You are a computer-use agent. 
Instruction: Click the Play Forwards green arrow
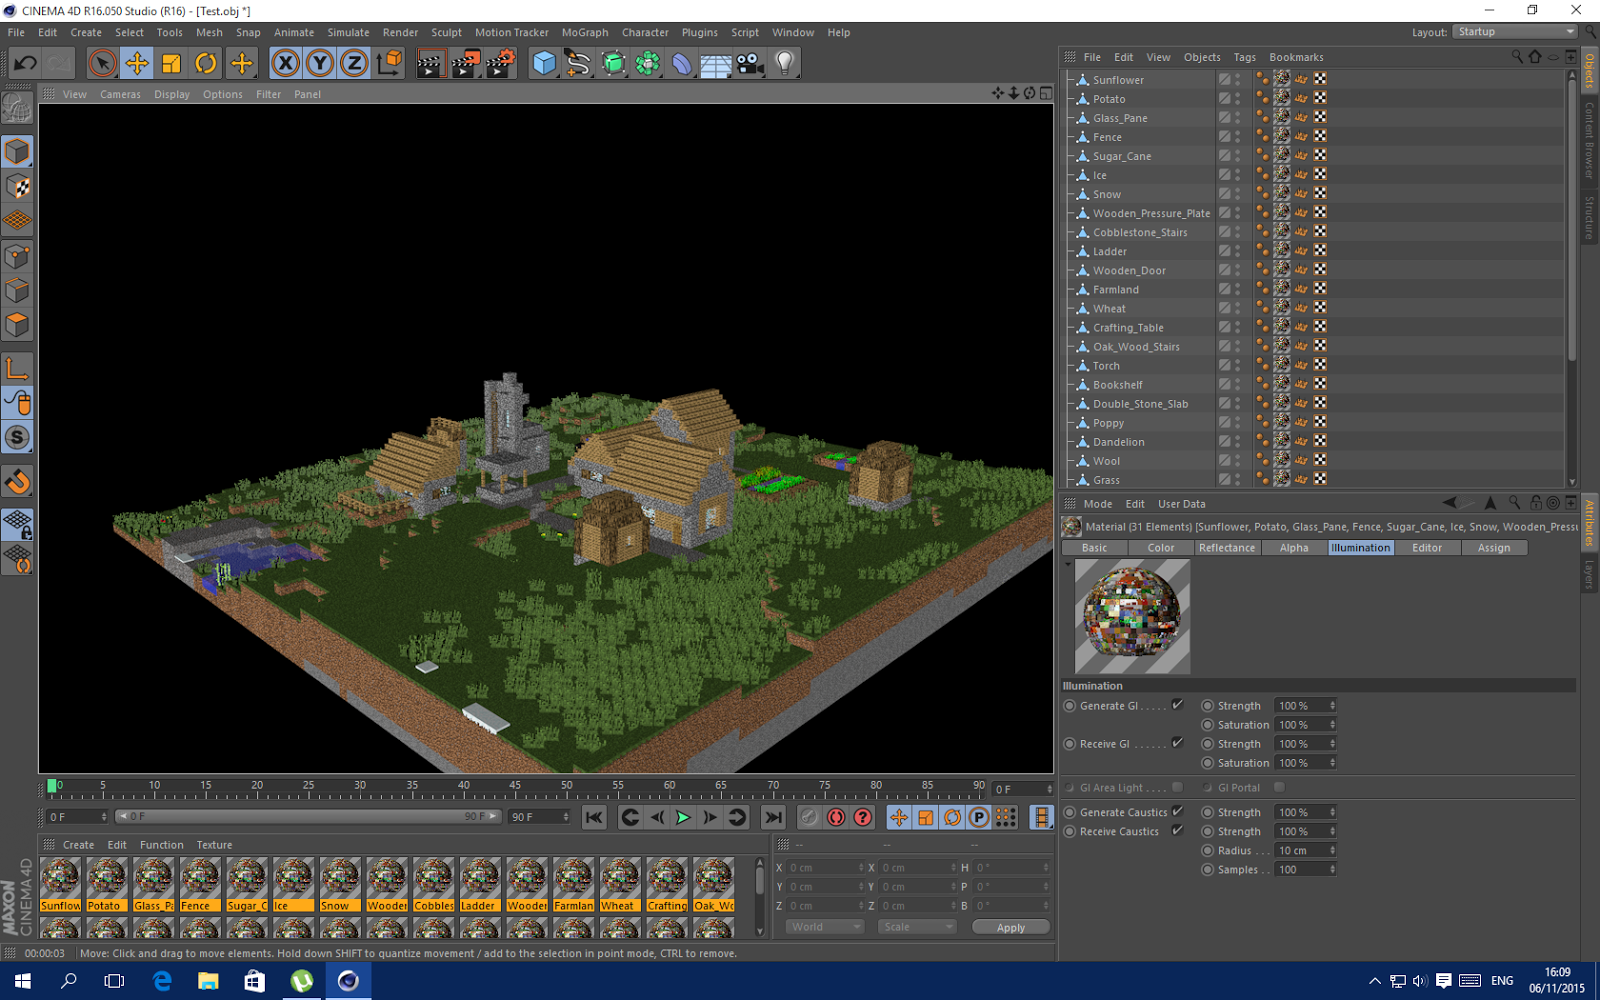pos(683,817)
